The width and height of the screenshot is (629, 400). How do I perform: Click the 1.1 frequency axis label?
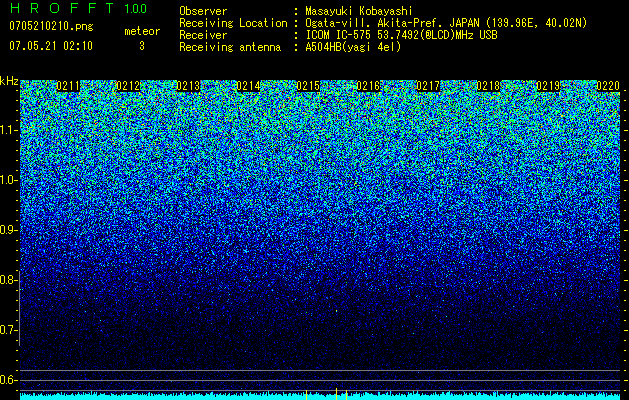(x=8, y=130)
